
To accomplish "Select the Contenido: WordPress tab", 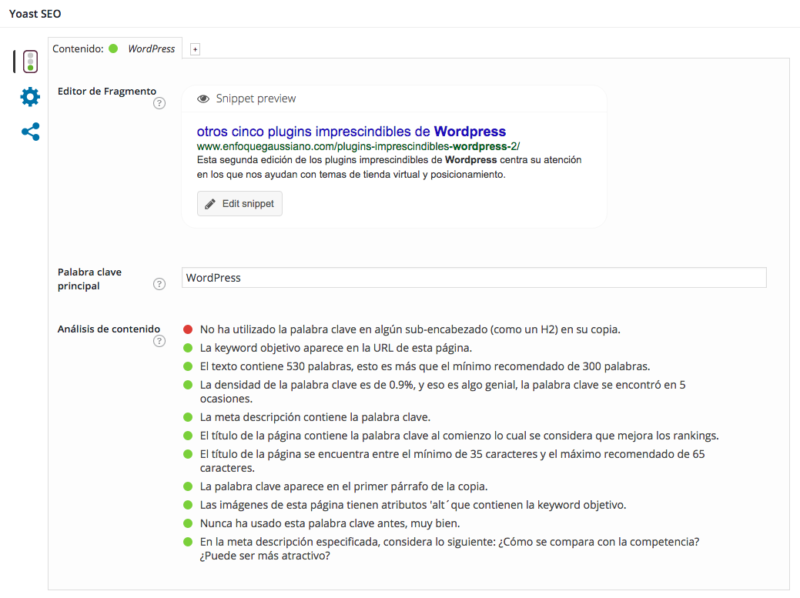I will (115, 48).
